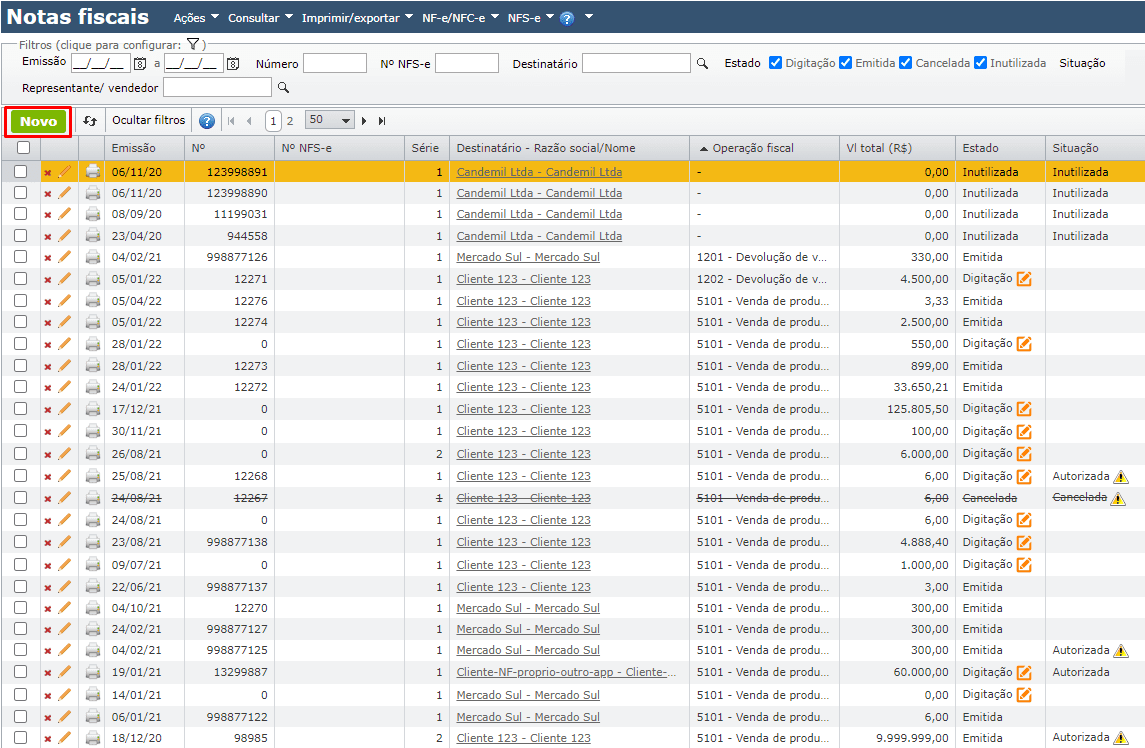The width and height of the screenshot is (1145, 748).
Task: Click search magnifier beside Destinatário field
Action: pyautogui.click(x=702, y=63)
